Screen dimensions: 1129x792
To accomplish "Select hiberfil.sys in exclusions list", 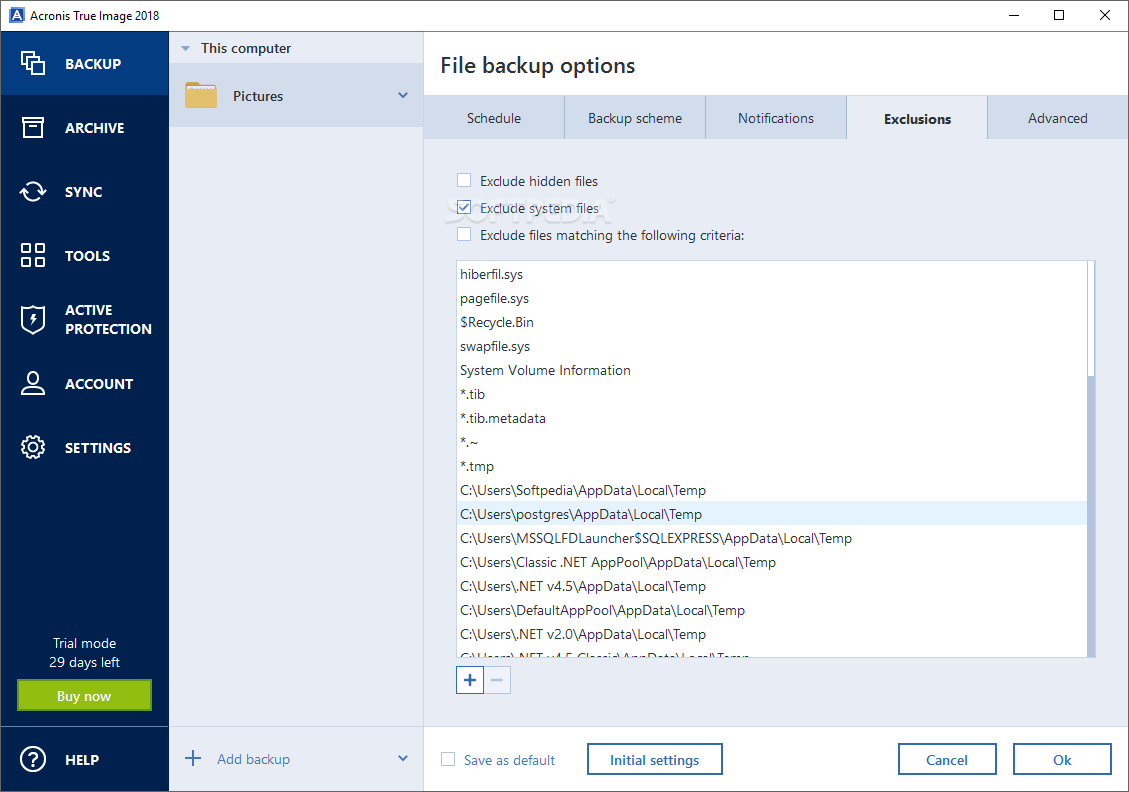I will pos(771,274).
